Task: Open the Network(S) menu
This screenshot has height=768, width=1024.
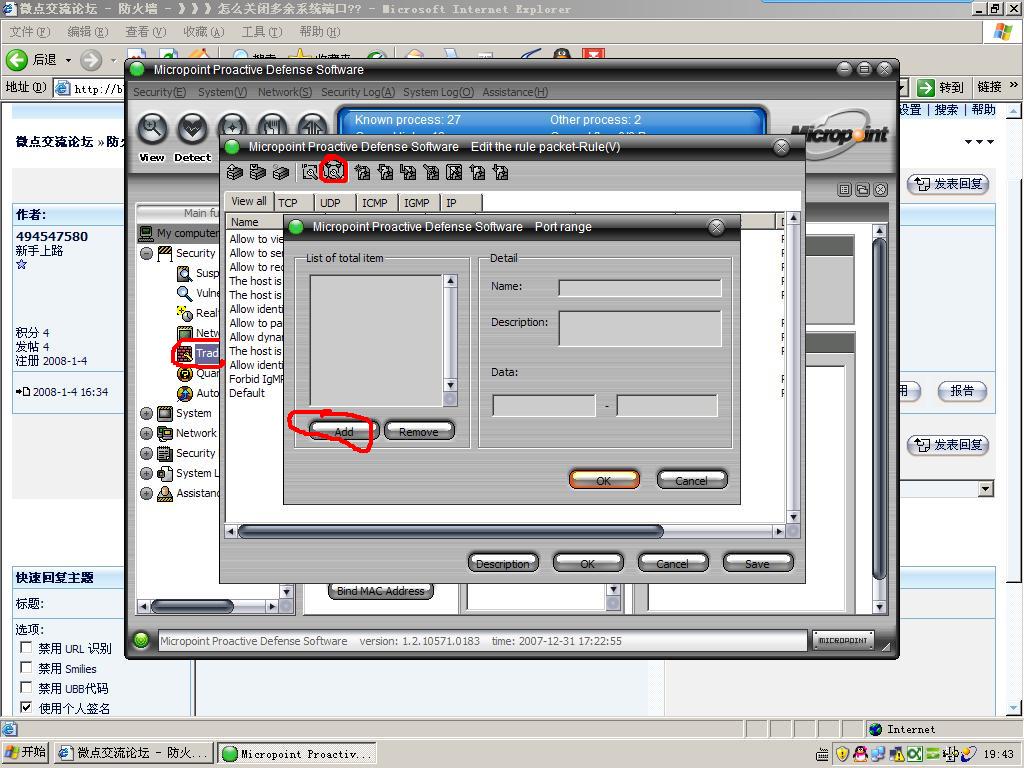Action: click(285, 92)
